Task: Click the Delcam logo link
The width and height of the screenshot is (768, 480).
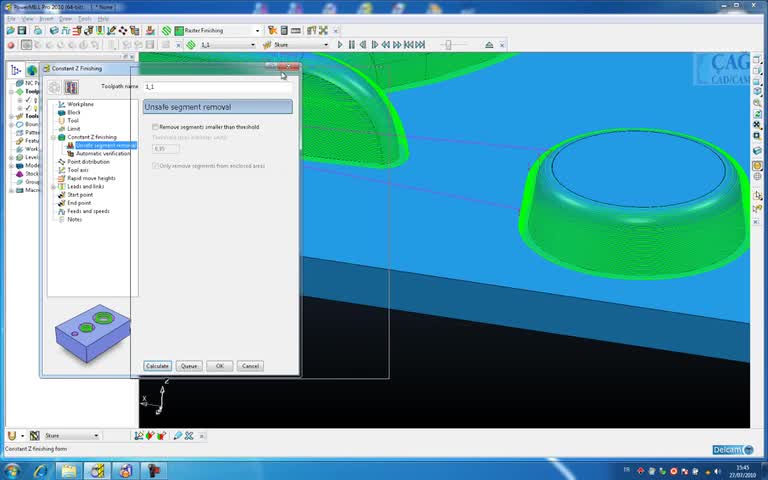Action: [x=733, y=450]
